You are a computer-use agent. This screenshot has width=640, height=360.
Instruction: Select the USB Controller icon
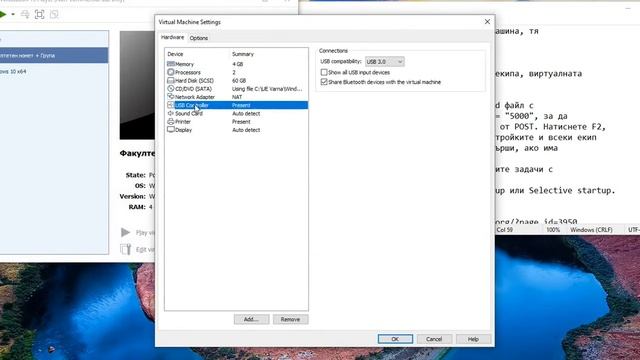click(x=171, y=105)
